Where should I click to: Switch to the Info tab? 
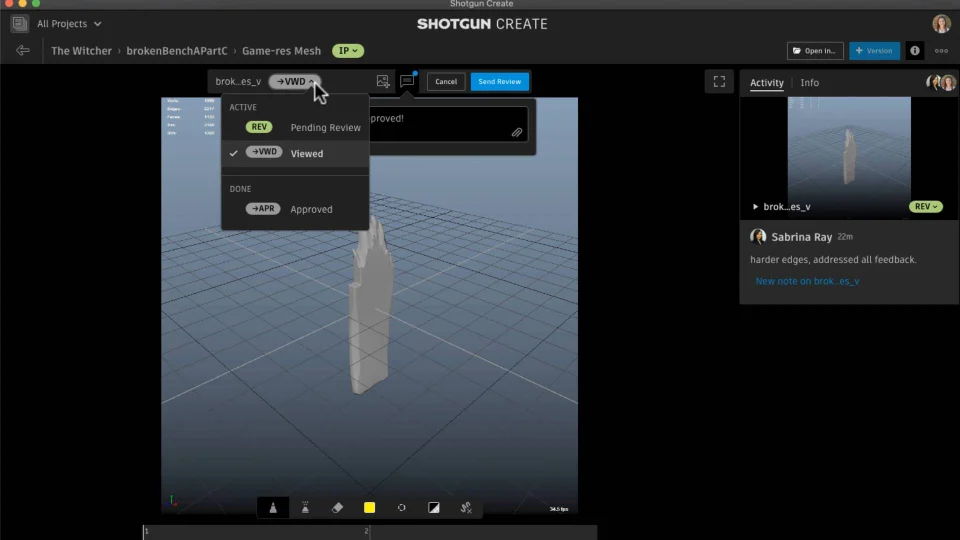(809, 83)
